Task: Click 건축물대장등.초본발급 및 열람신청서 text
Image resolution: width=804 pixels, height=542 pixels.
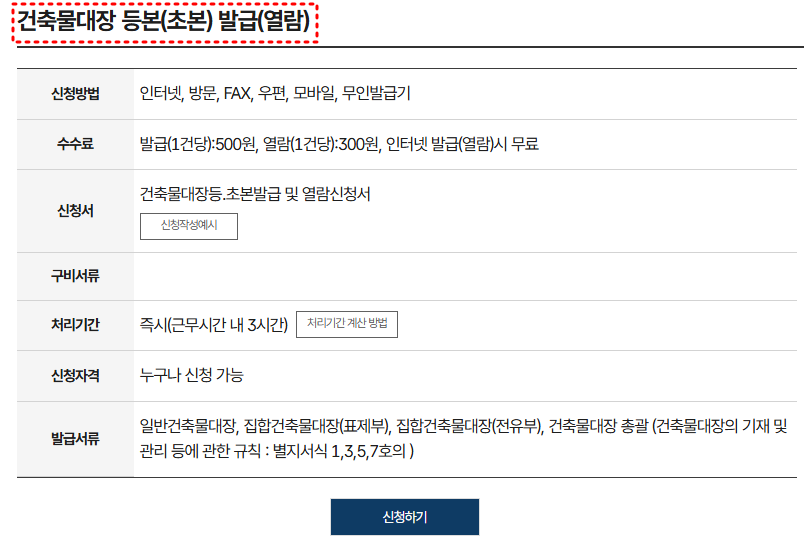Action: tap(255, 194)
